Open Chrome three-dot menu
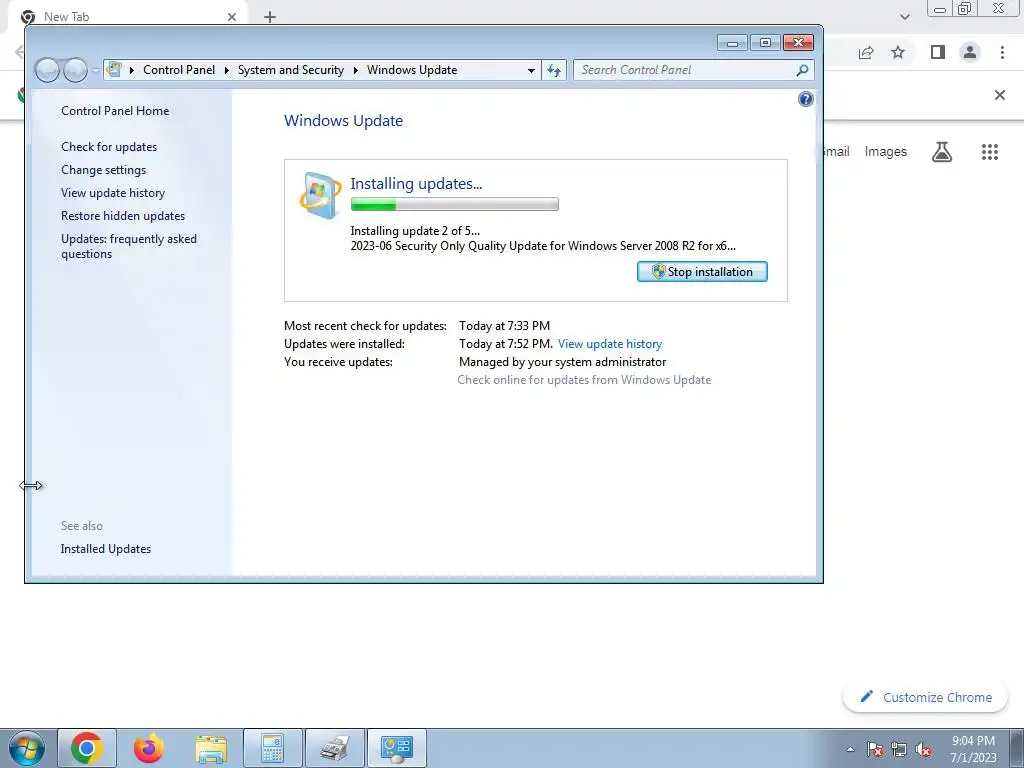Screen dimensions: 1024x768 (x=1002, y=52)
